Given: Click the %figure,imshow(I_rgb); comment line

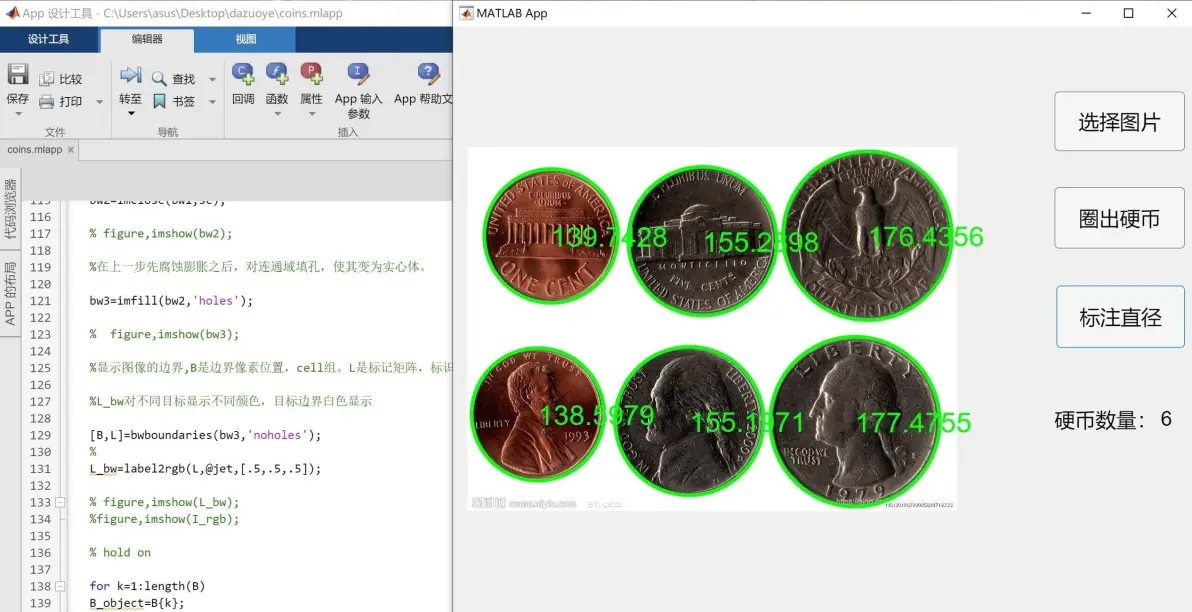Looking at the screenshot, I should pos(164,519).
